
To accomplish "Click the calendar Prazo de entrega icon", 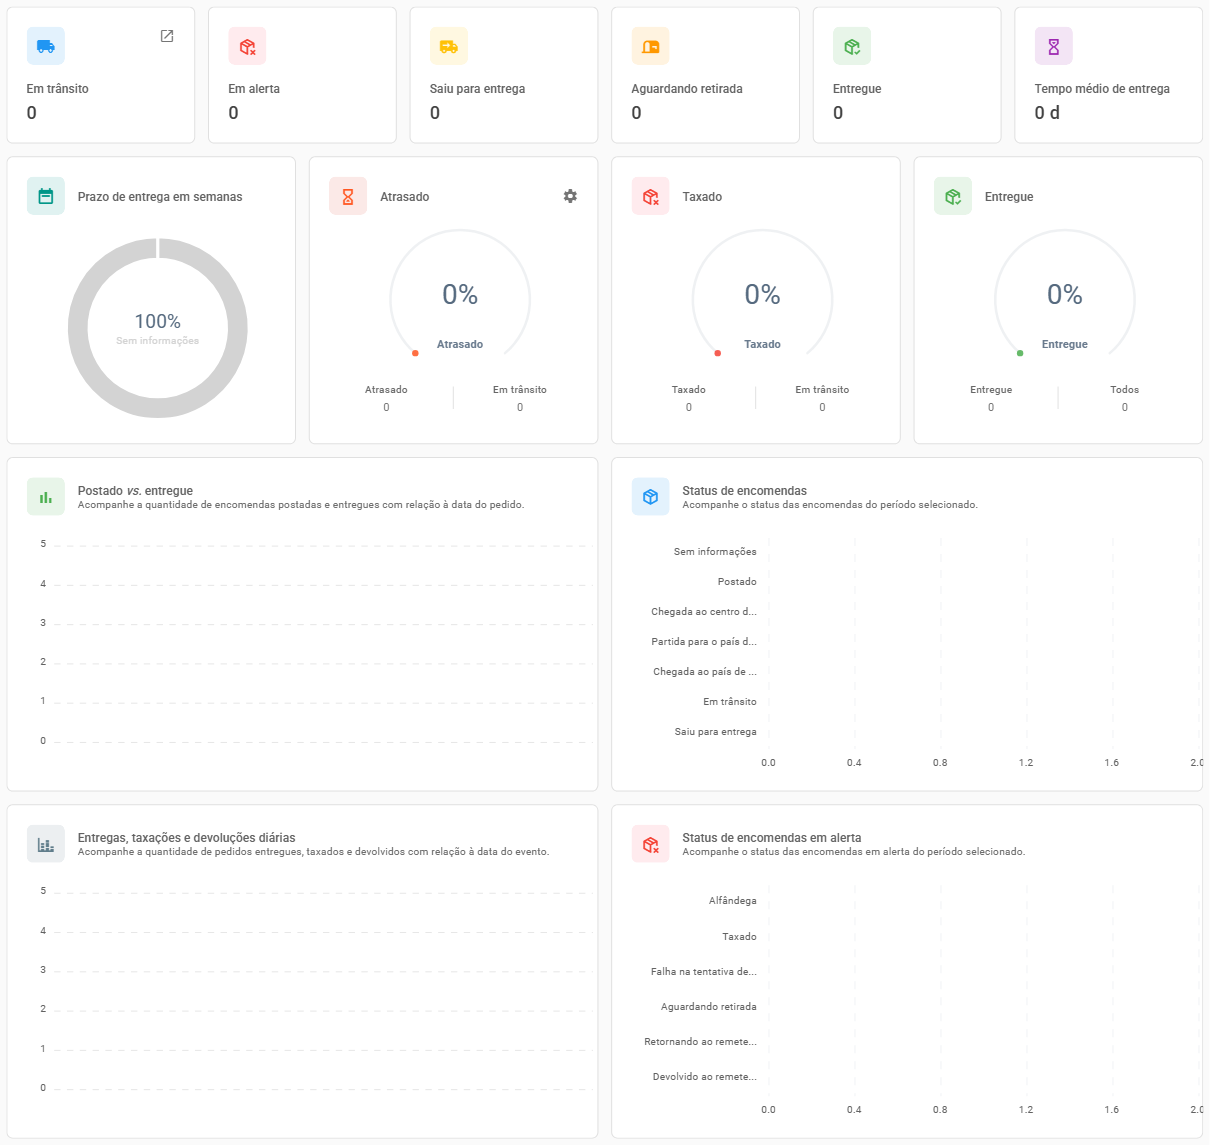I will tap(46, 196).
